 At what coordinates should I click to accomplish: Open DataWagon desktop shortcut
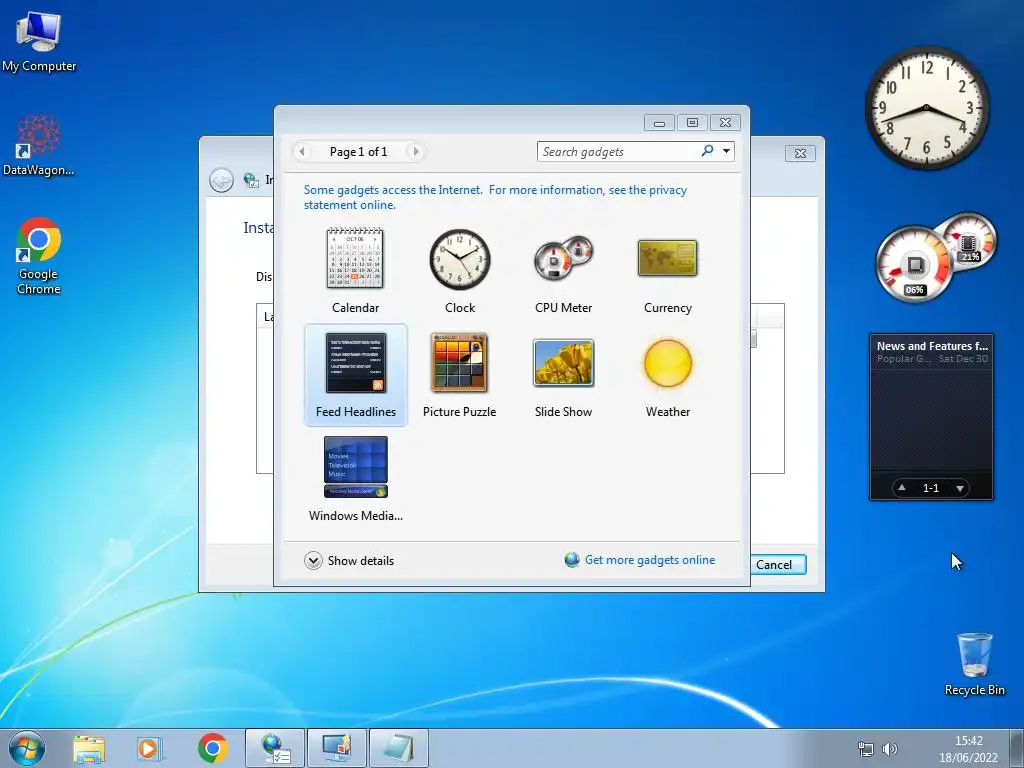pyautogui.click(x=39, y=145)
